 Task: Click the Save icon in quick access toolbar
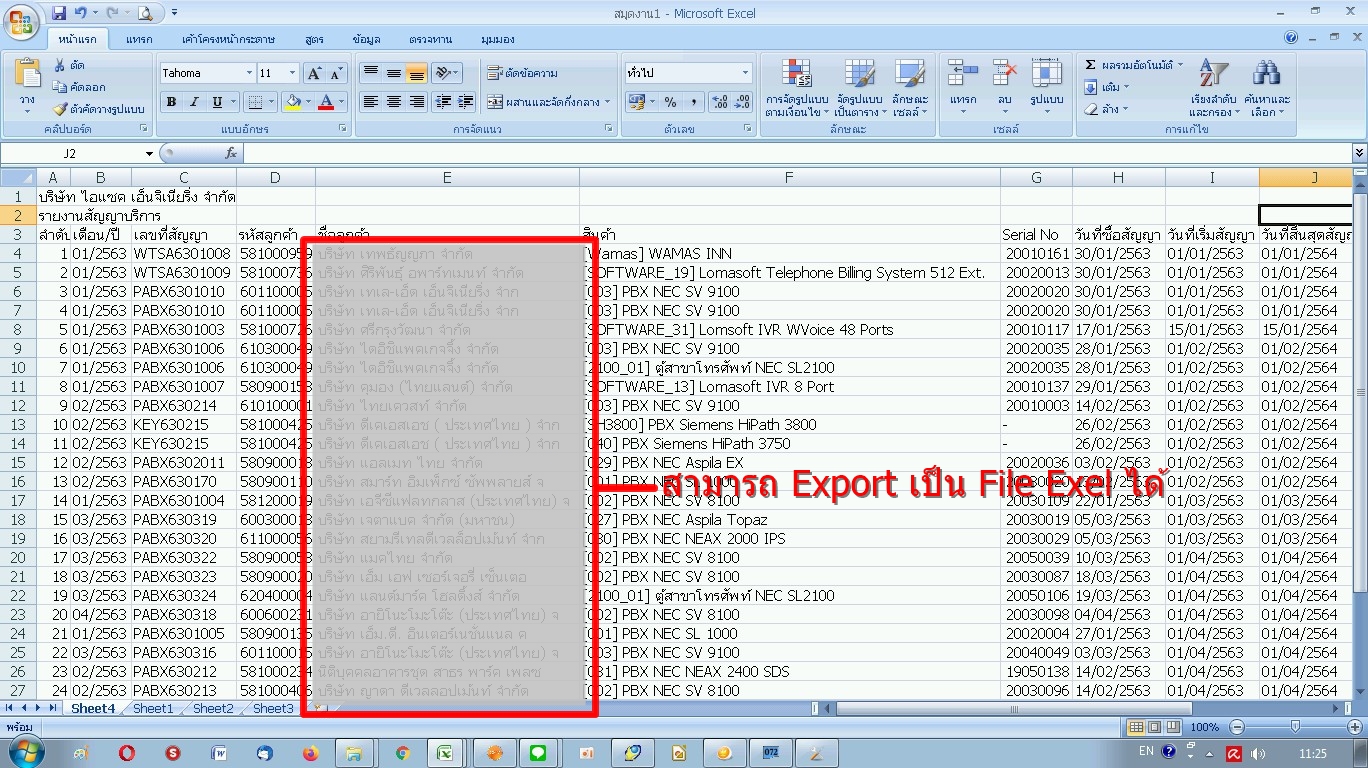tap(59, 13)
